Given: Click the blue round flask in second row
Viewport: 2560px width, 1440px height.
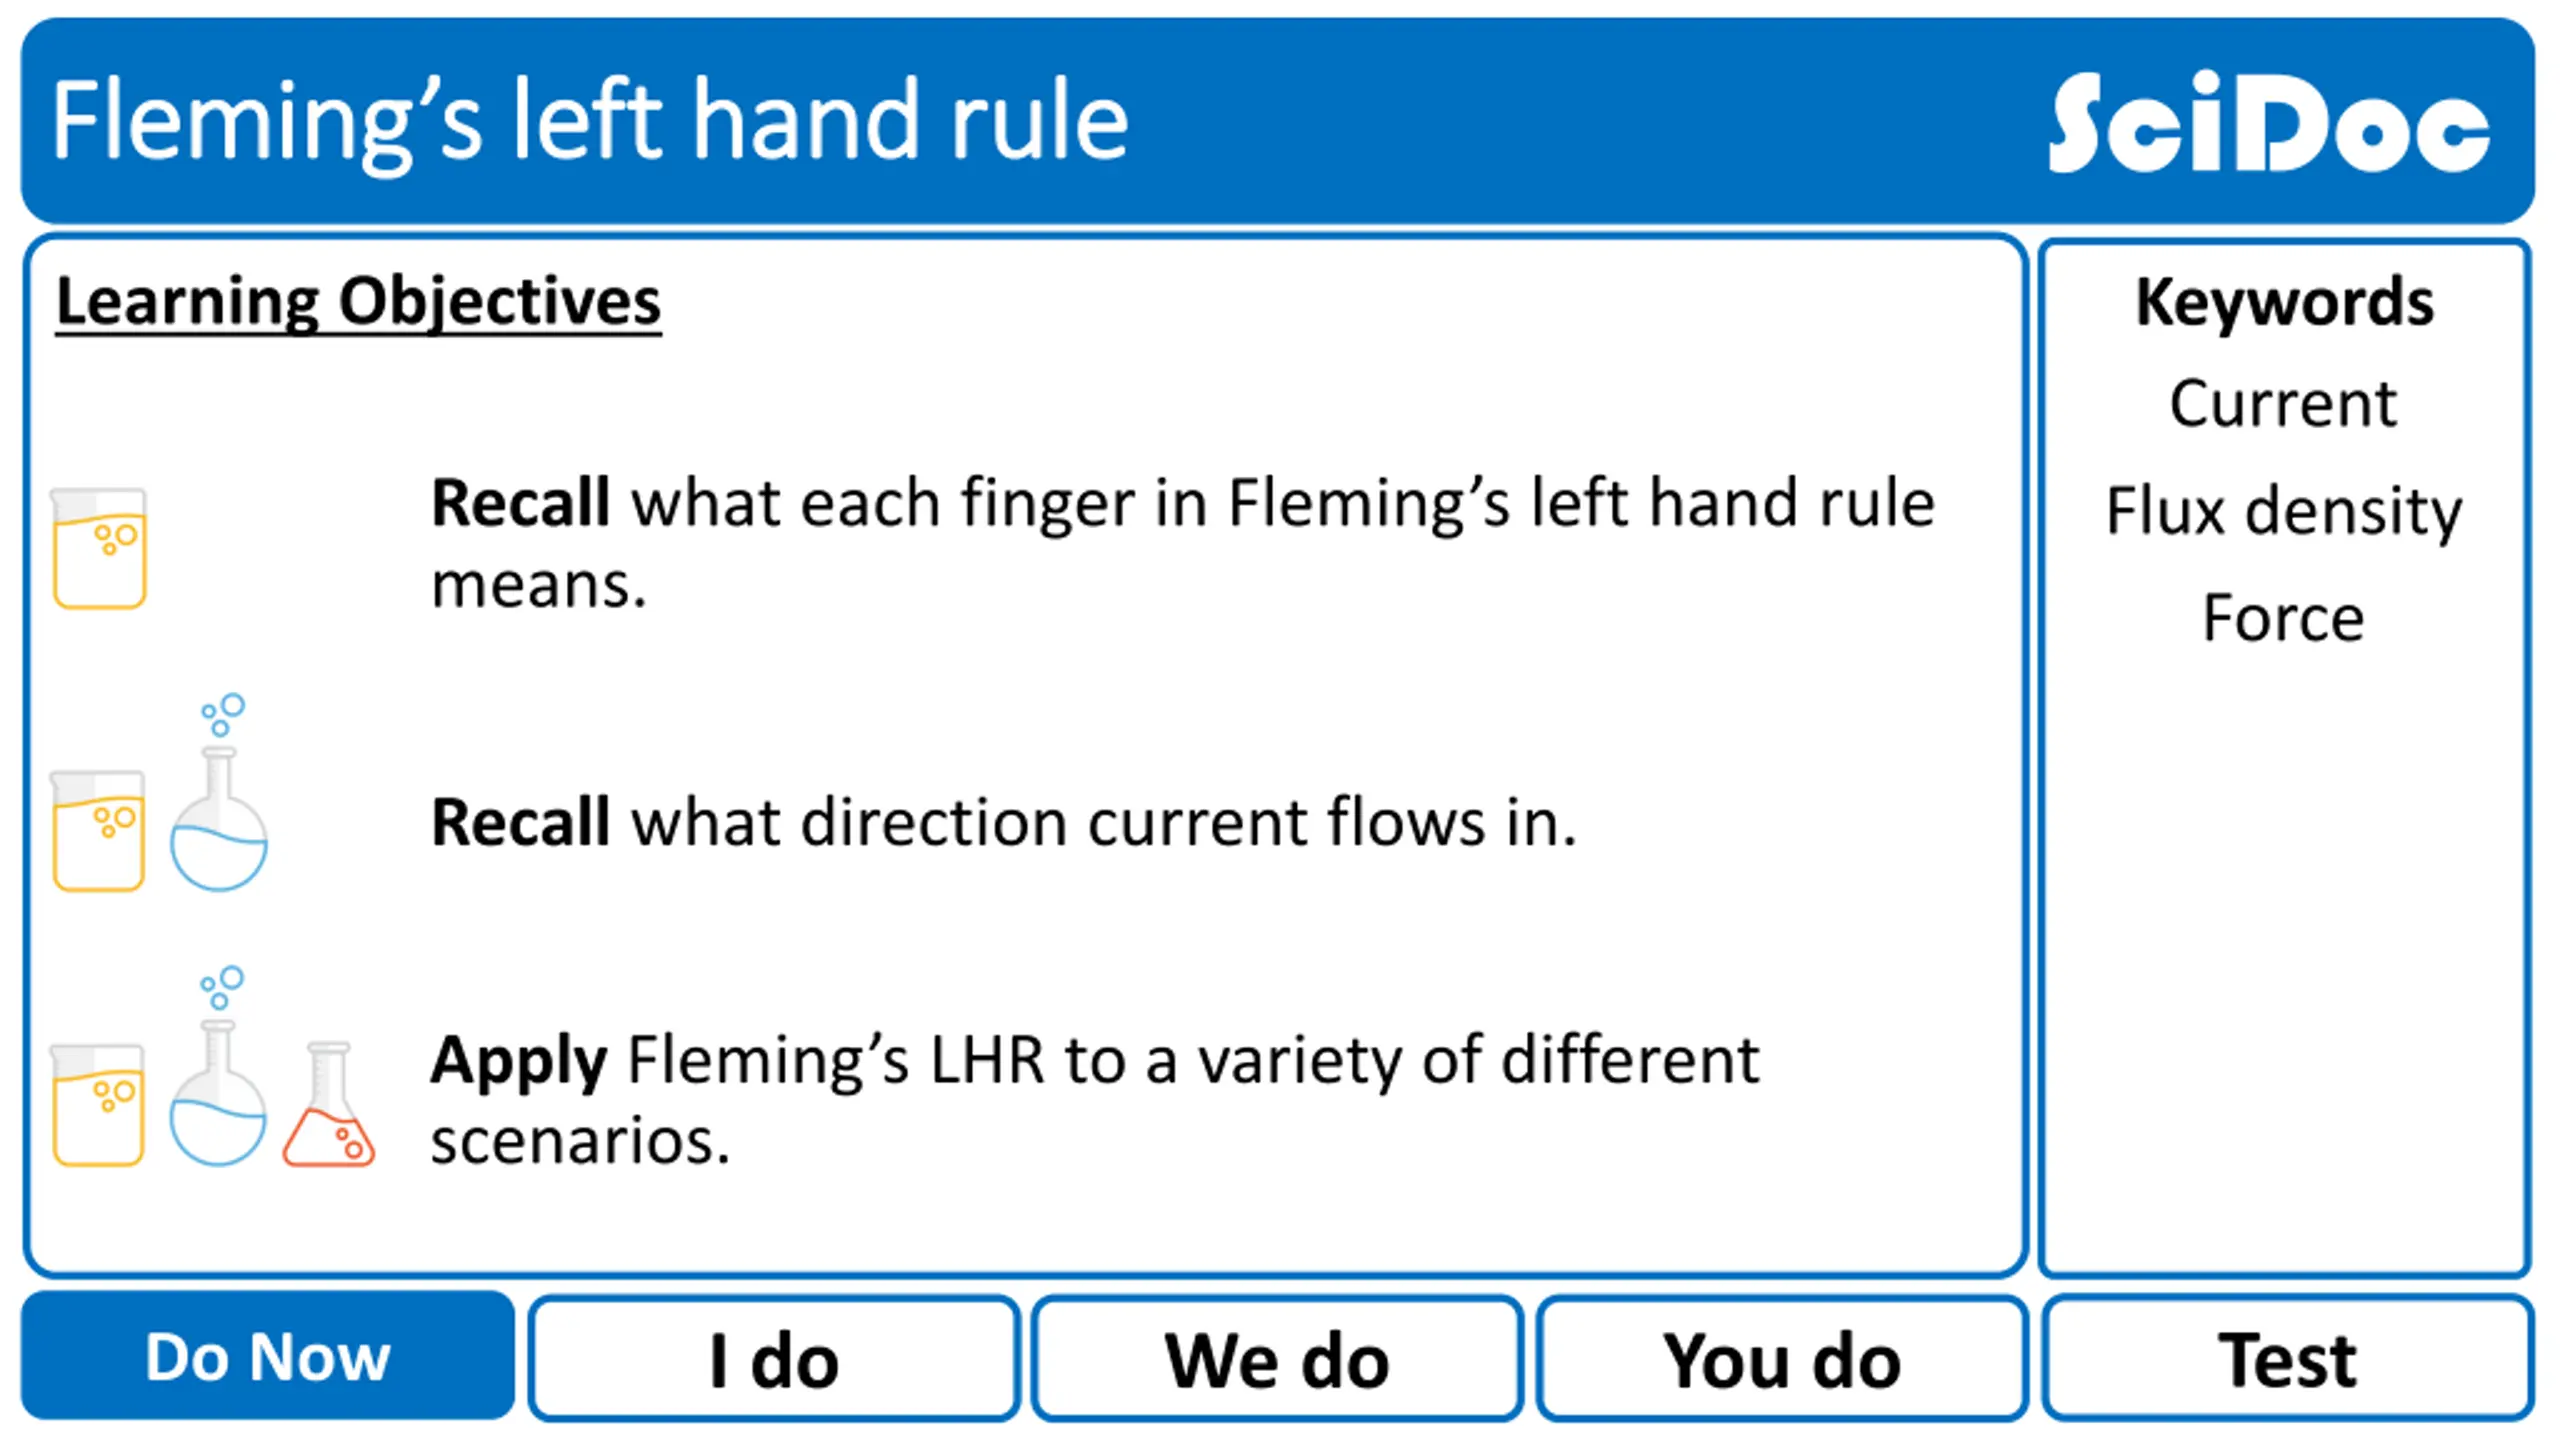Looking at the screenshot, I should point(219,819).
